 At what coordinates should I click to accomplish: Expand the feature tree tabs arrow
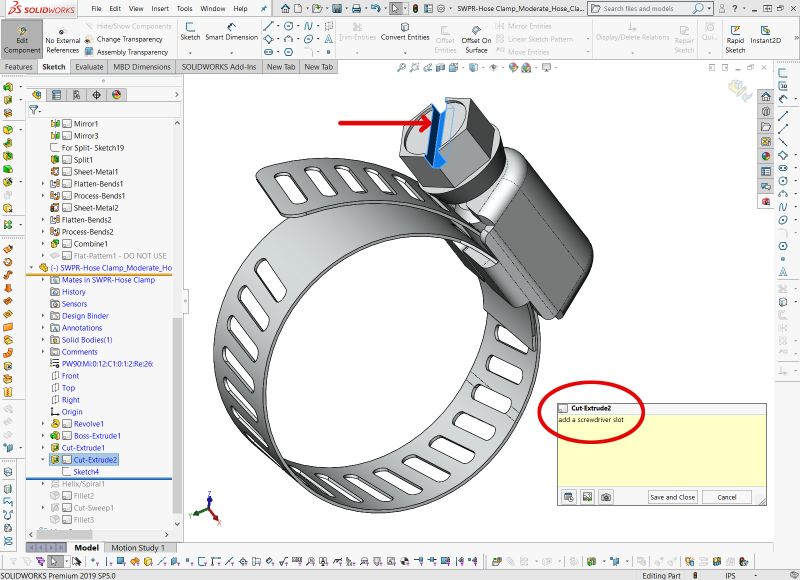[177, 95]
